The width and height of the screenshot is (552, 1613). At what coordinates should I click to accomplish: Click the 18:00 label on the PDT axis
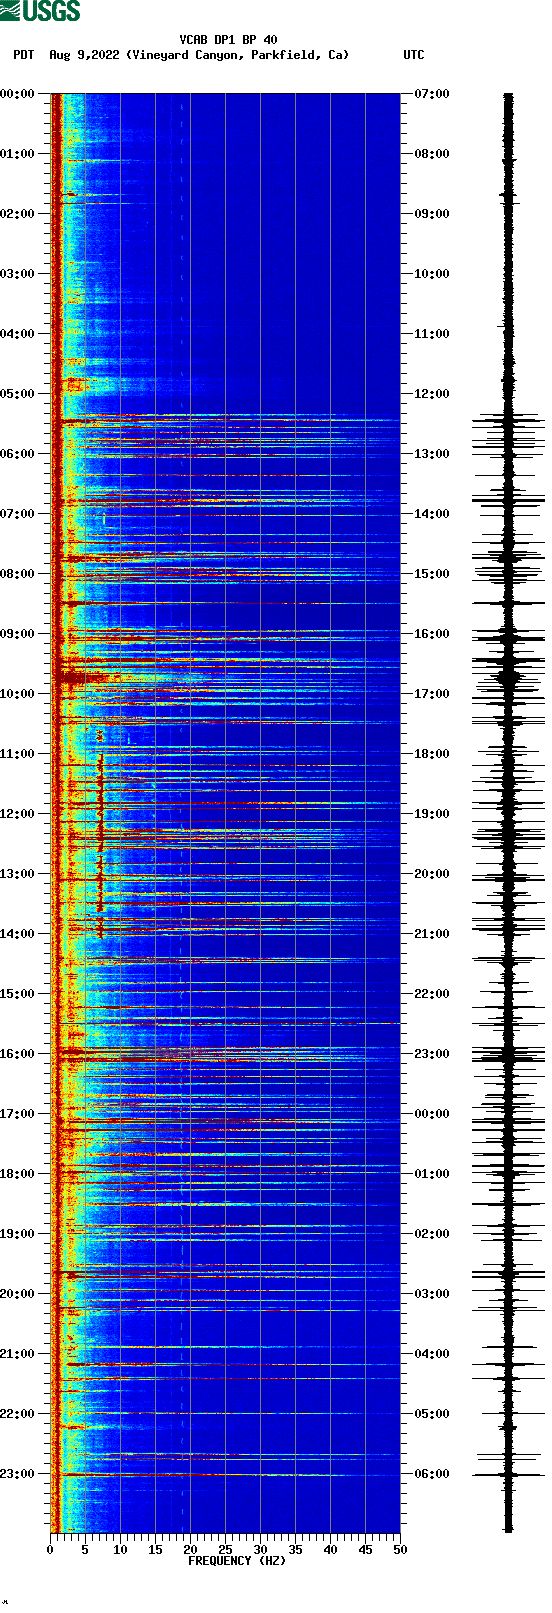(18, 1174)
